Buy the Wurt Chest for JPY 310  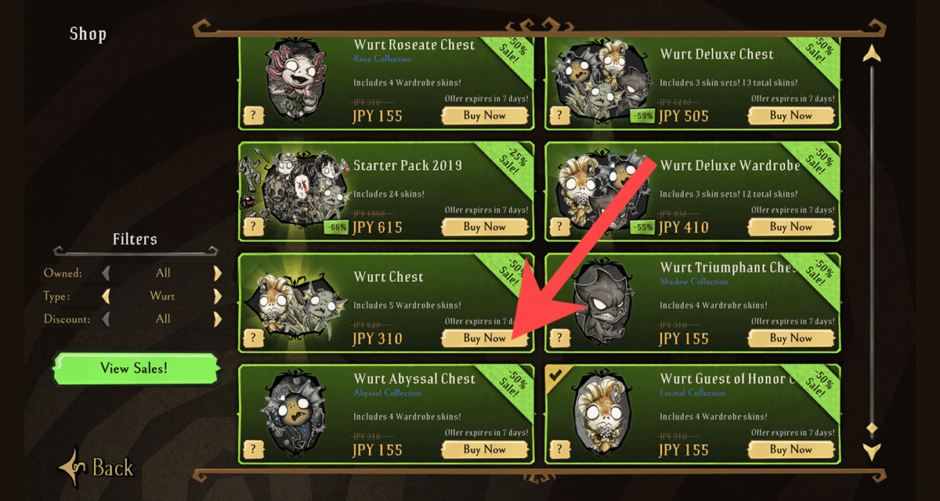point(484,339)
